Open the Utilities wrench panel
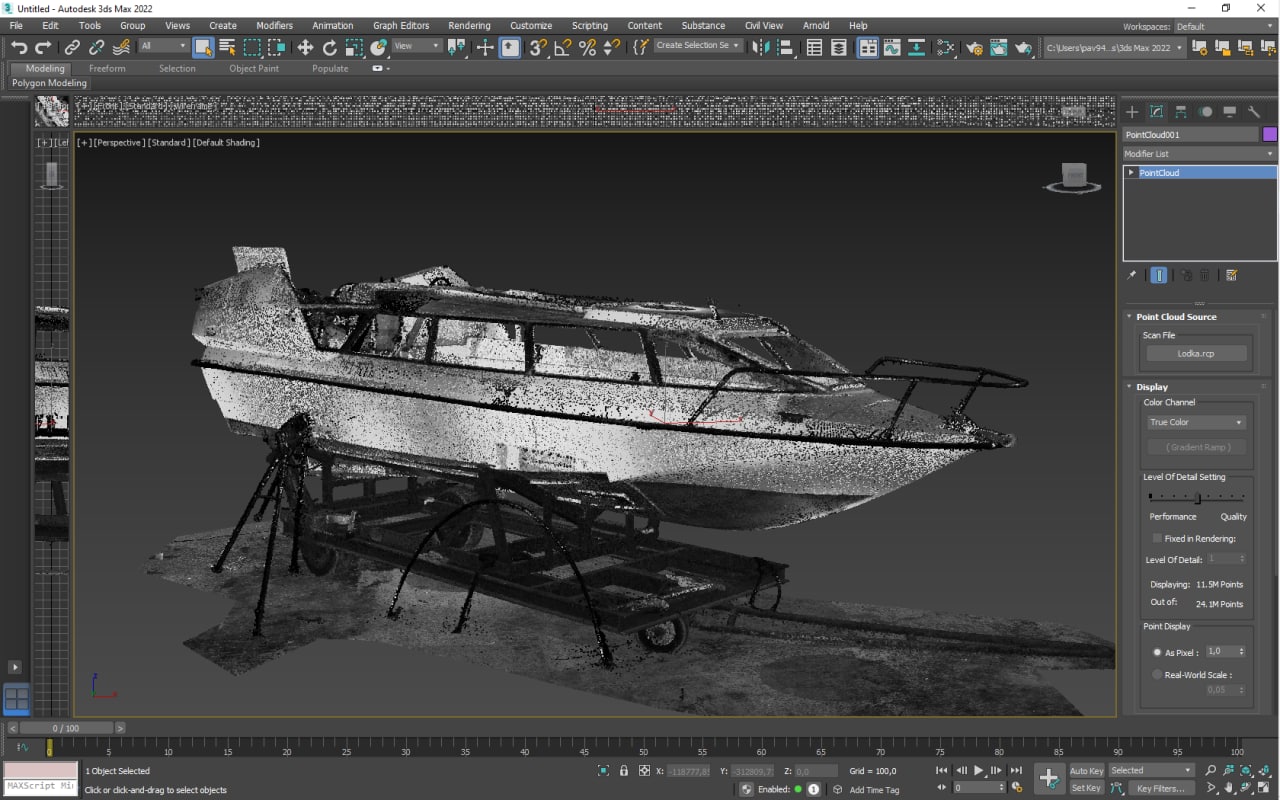Image resolution: width=1280 pixels, height=800 pixels. (1254, 112)
